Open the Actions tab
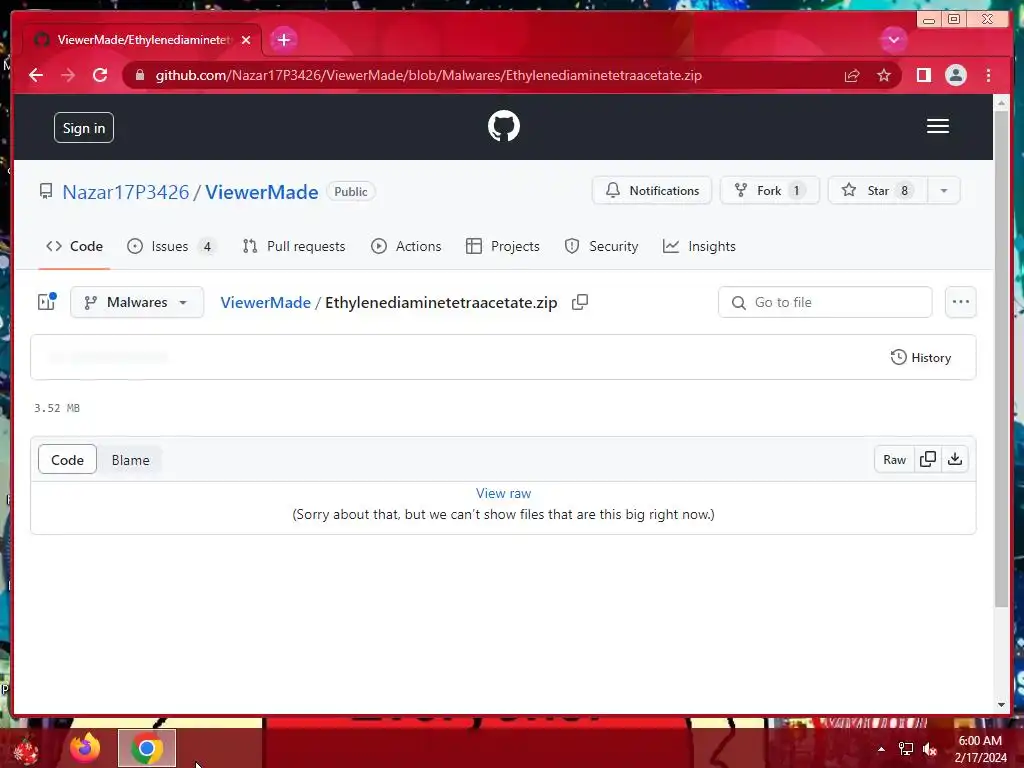 (x=406, y=246)
